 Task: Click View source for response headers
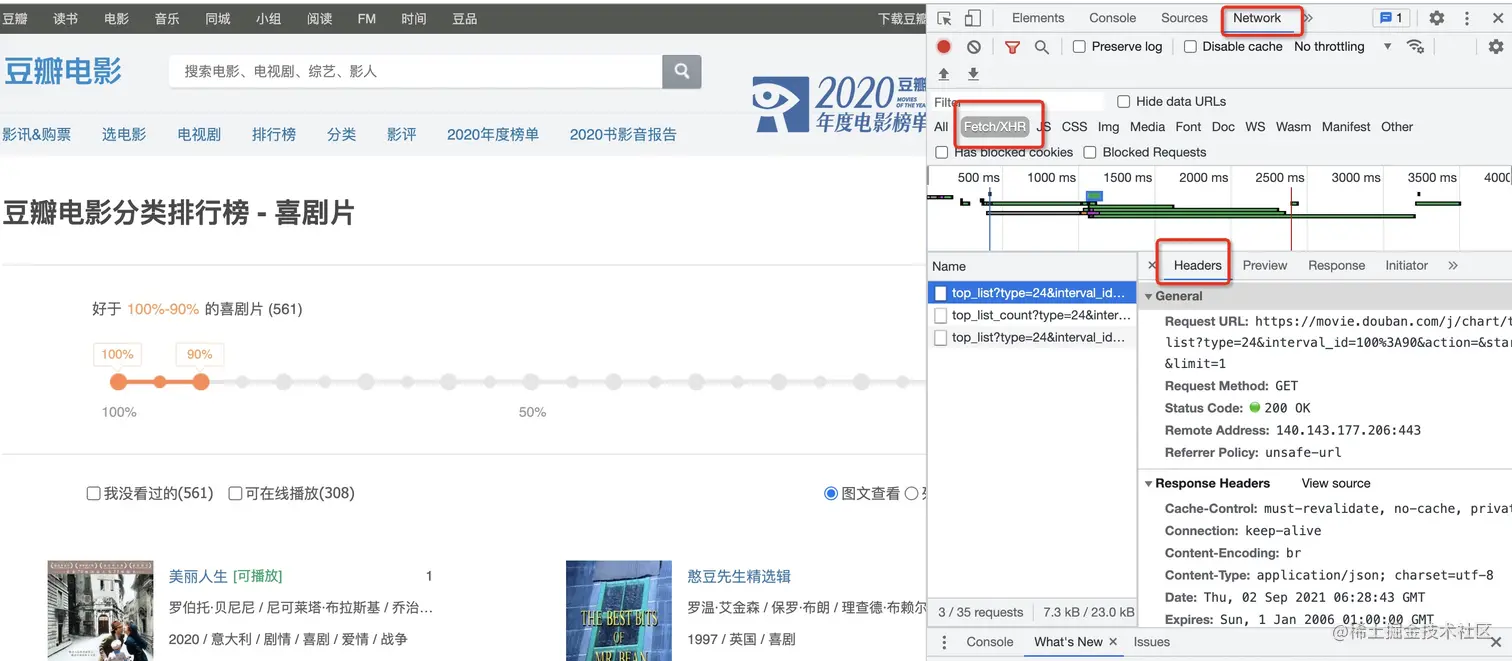tap(1336, 483)
